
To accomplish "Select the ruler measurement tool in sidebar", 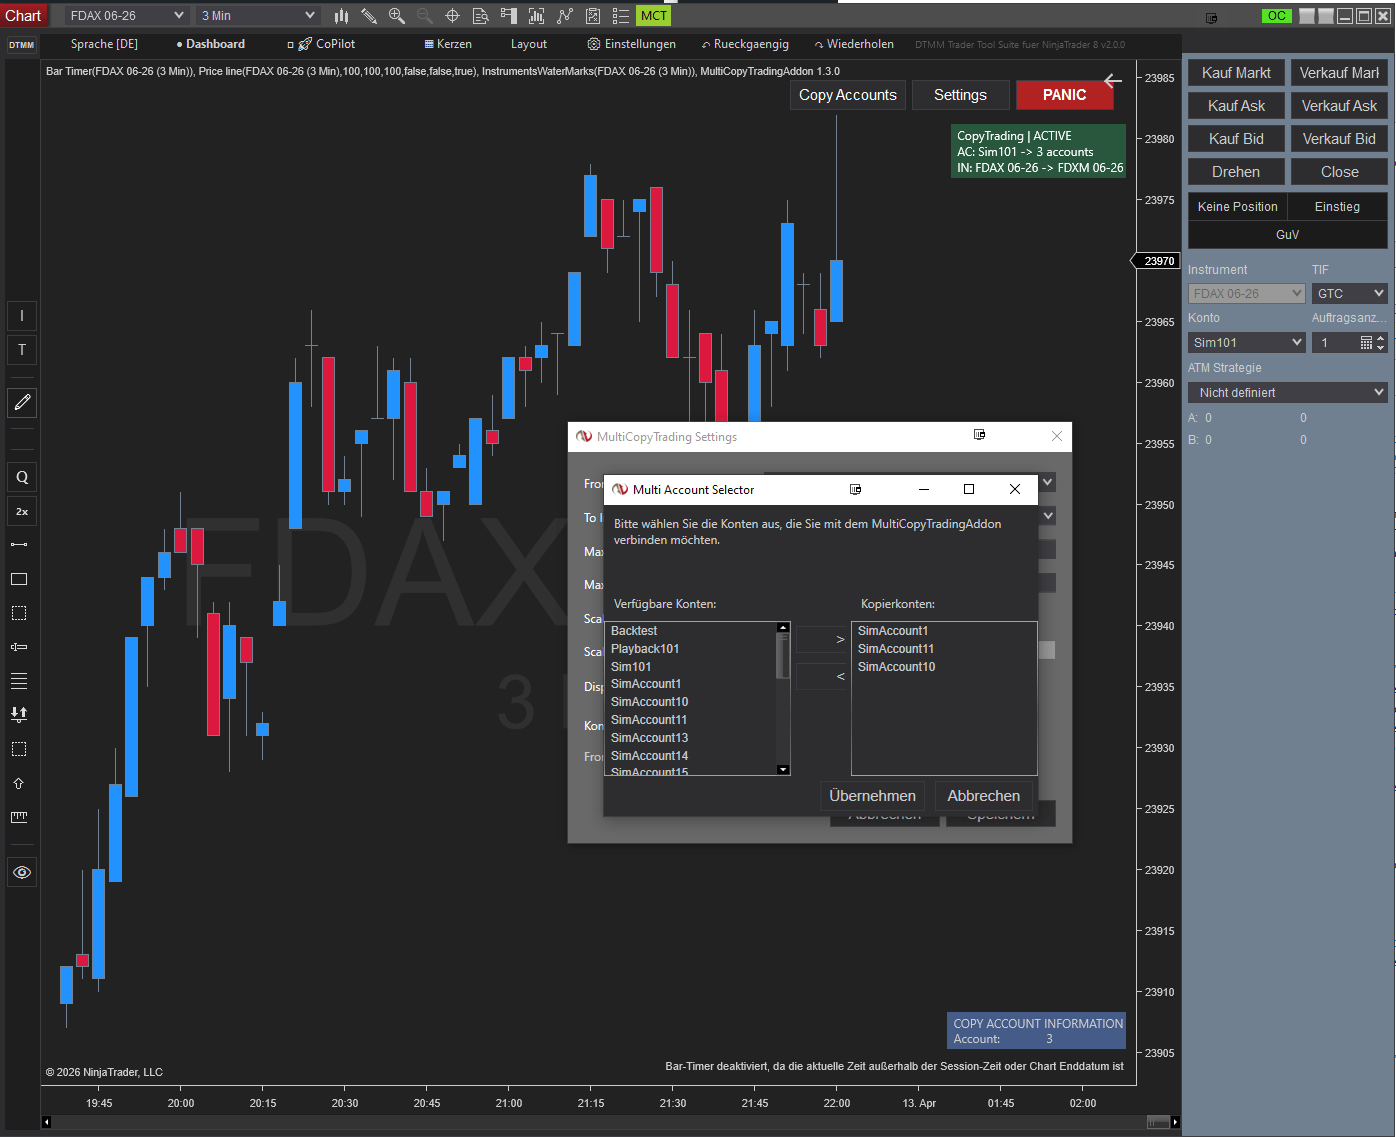I will pyautogui.click(x=19, y=817).
